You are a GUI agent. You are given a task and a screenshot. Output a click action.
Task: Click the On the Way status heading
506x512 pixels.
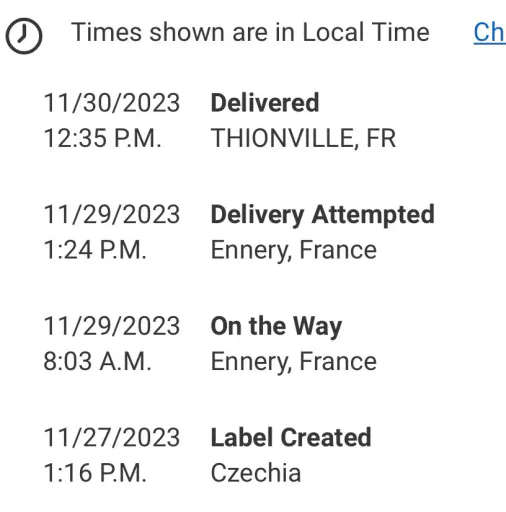pos(276,327)
